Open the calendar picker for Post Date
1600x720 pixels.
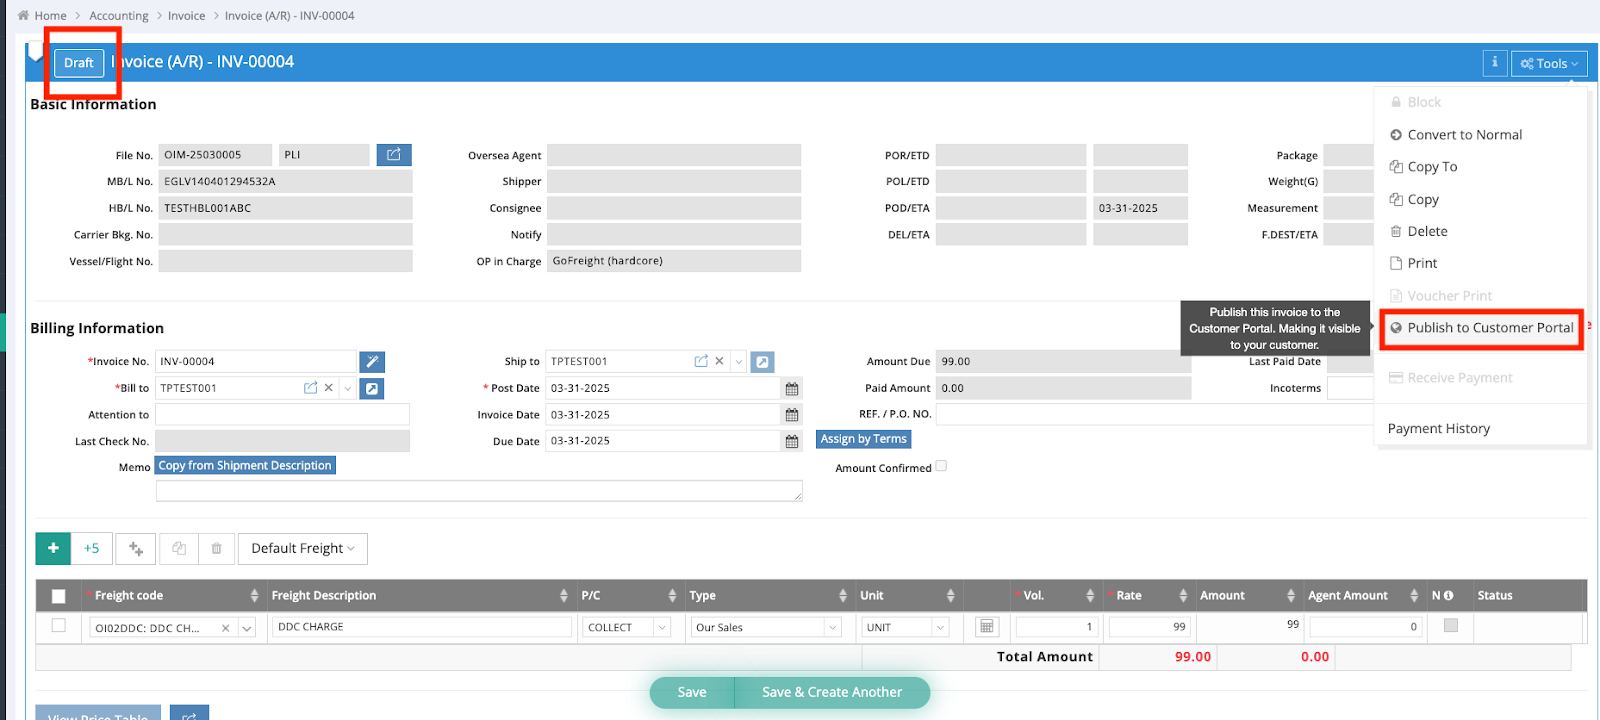[x=792, y=389]
